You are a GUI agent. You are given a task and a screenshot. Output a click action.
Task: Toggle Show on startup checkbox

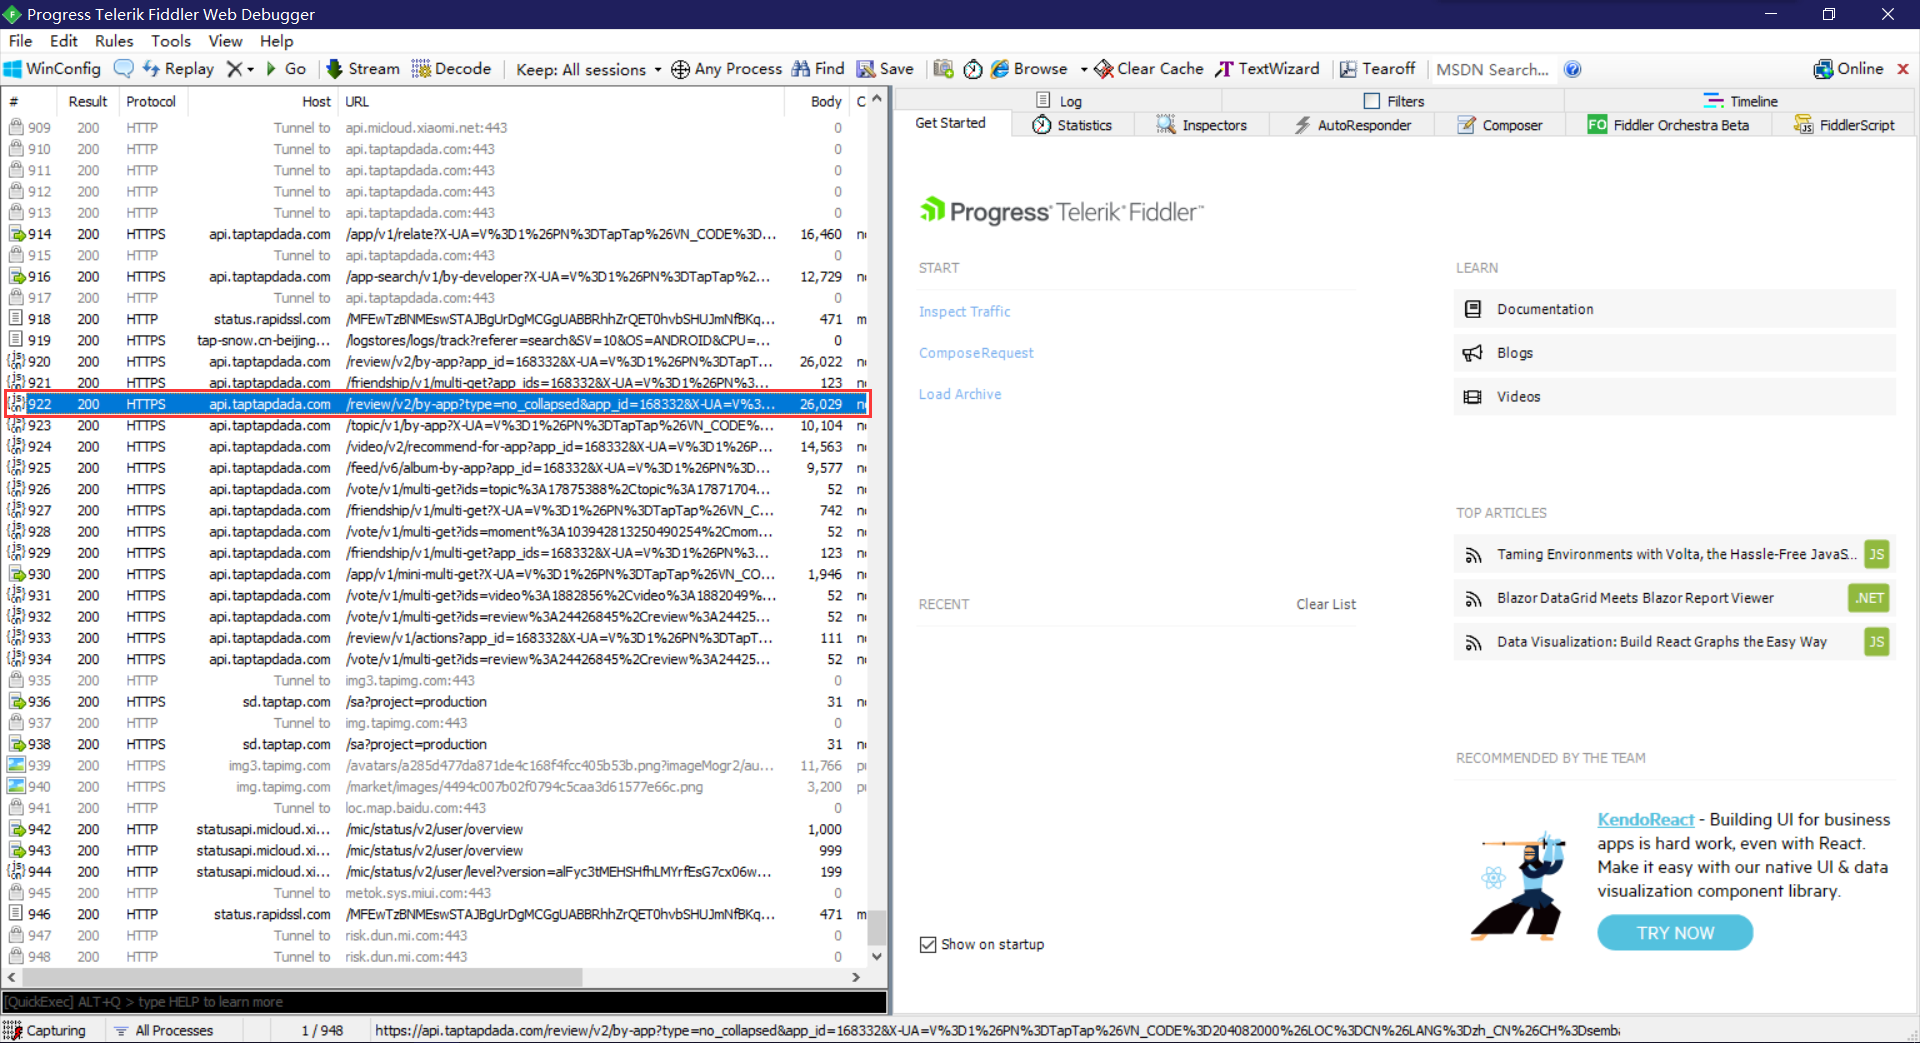(x=928, y=944)
